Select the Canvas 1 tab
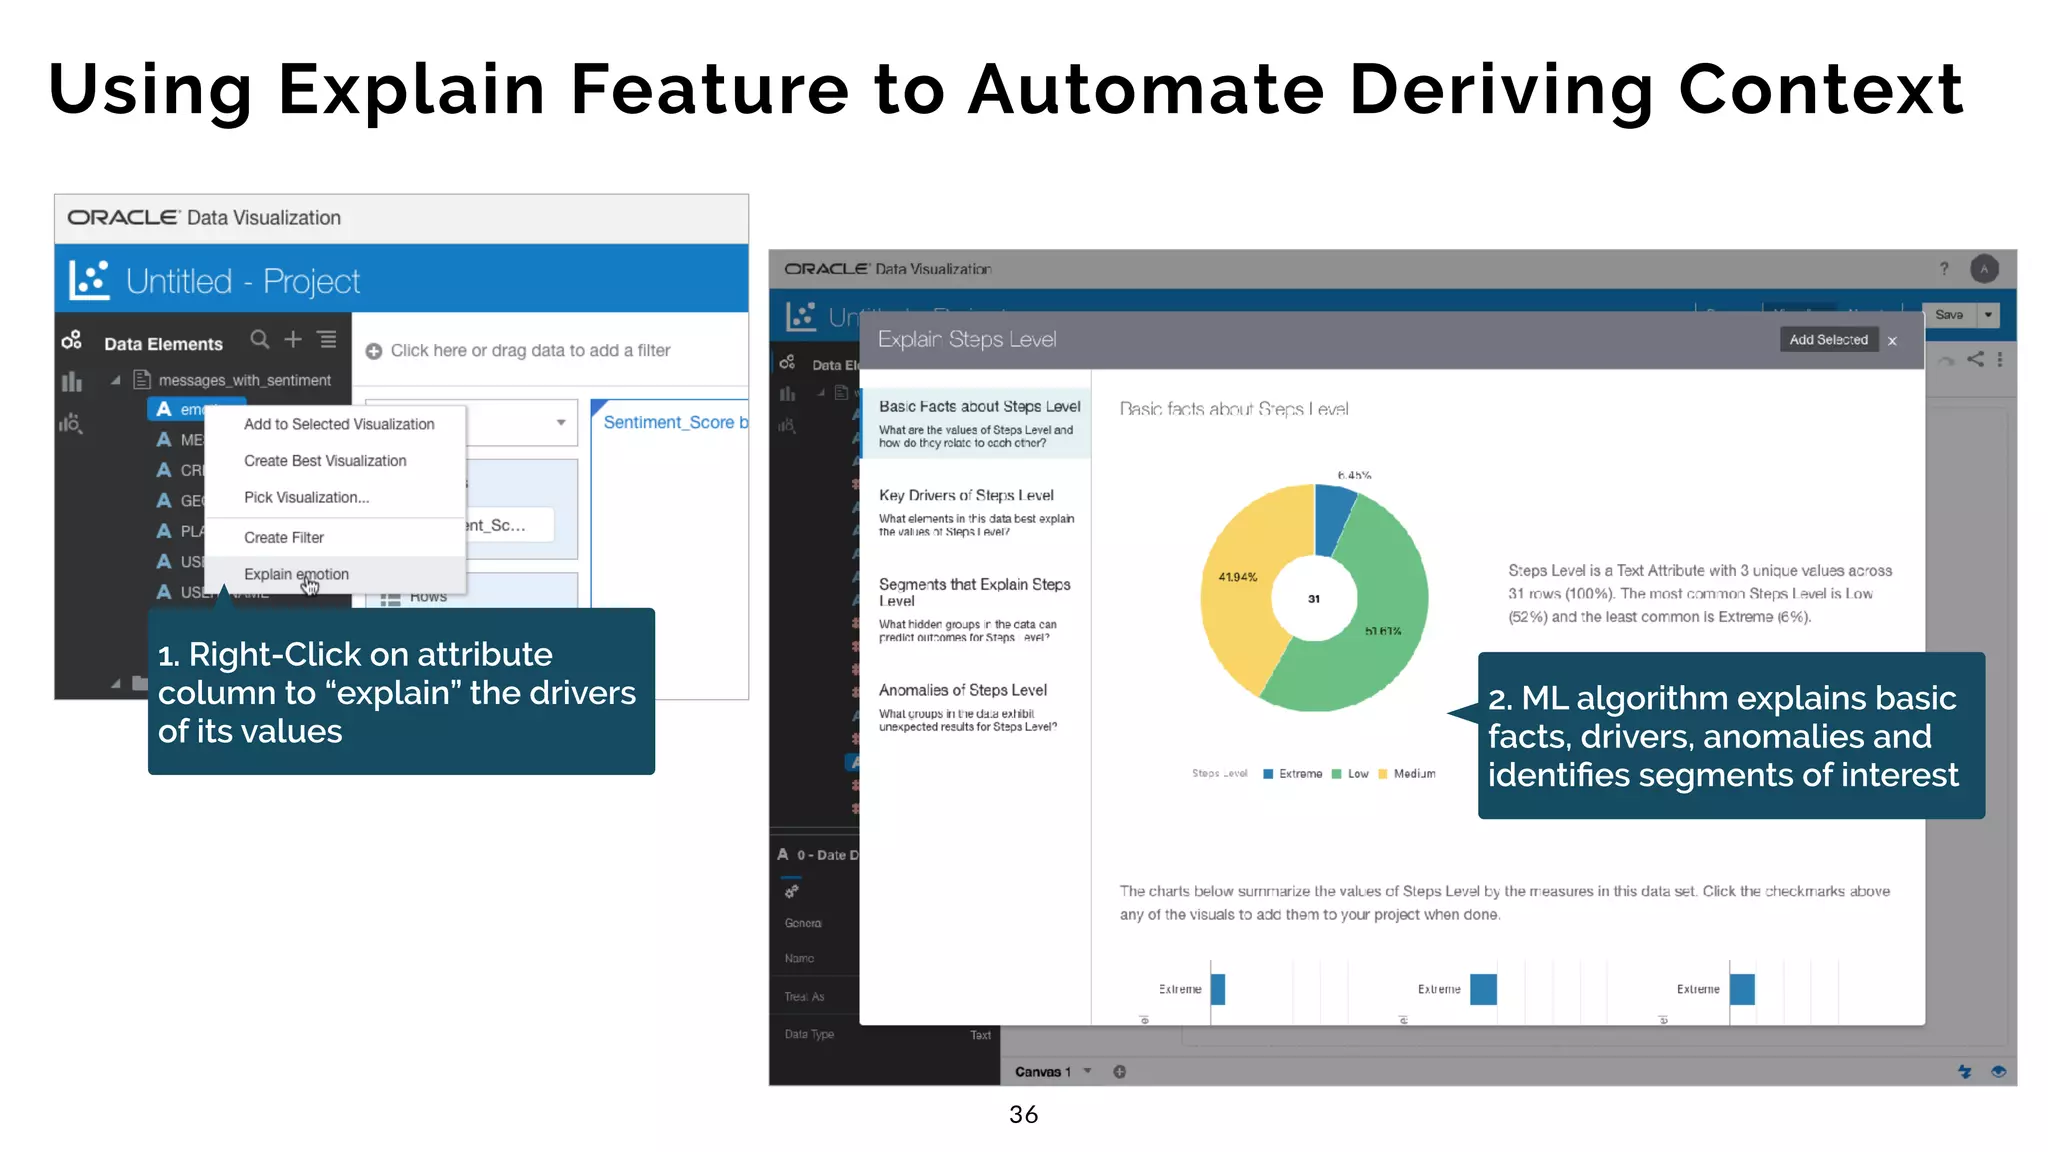The height and width of the screenshot is (1152, 2048). click(x=1043, y=1071)
